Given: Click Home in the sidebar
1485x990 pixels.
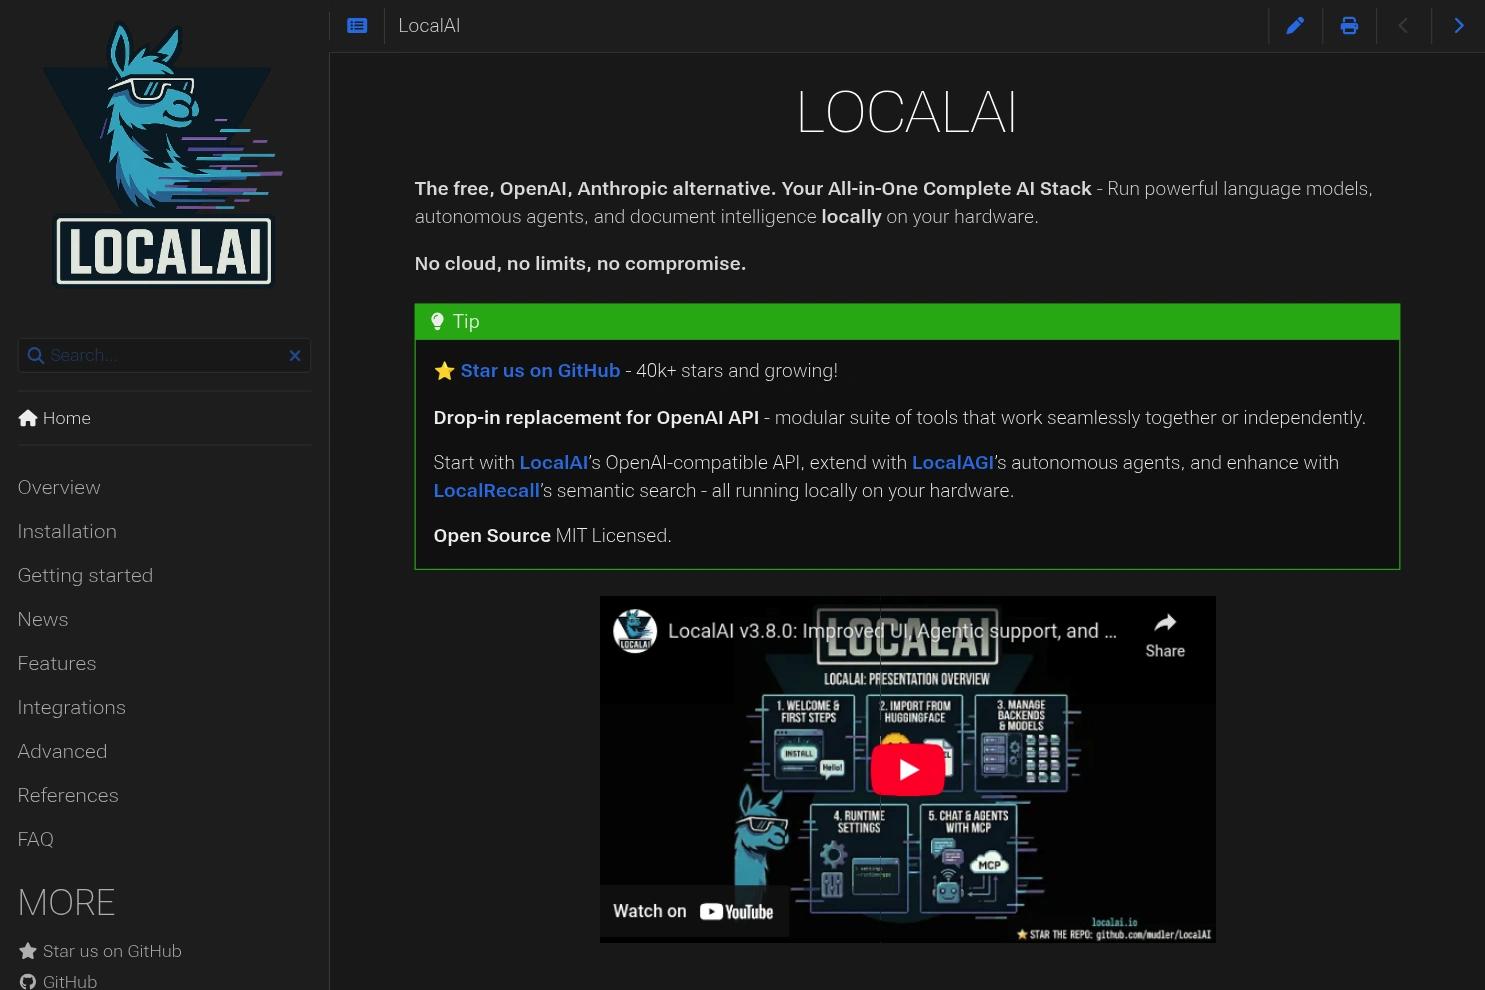Looking at the screenshot, I should pyautogui.click(x=67, y=418).
